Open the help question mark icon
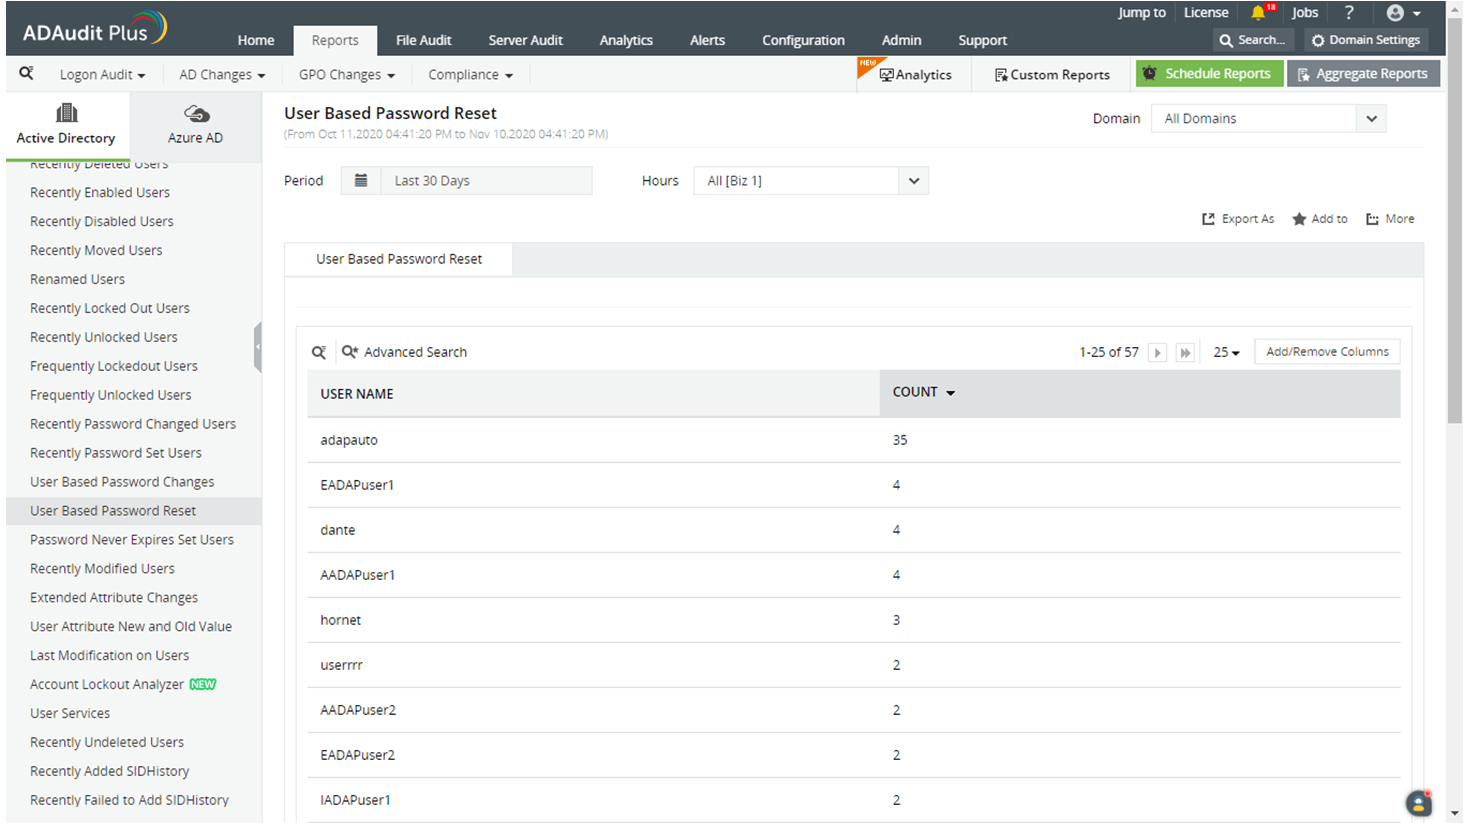The image size is (1464, 828). pyautogui.click(x=1349, y=13)
